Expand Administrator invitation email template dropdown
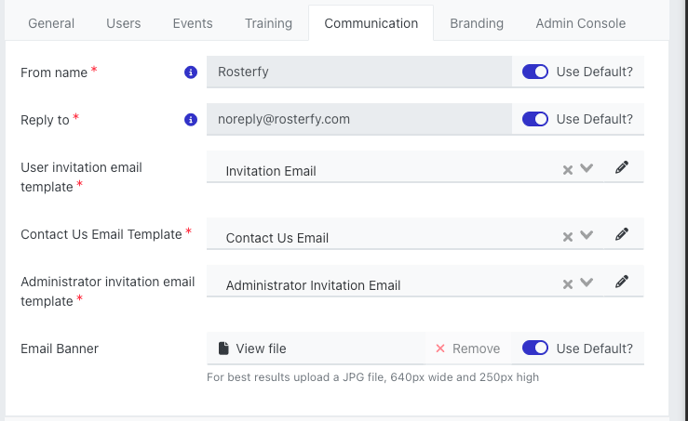The image size is (688, 421). 587,283
